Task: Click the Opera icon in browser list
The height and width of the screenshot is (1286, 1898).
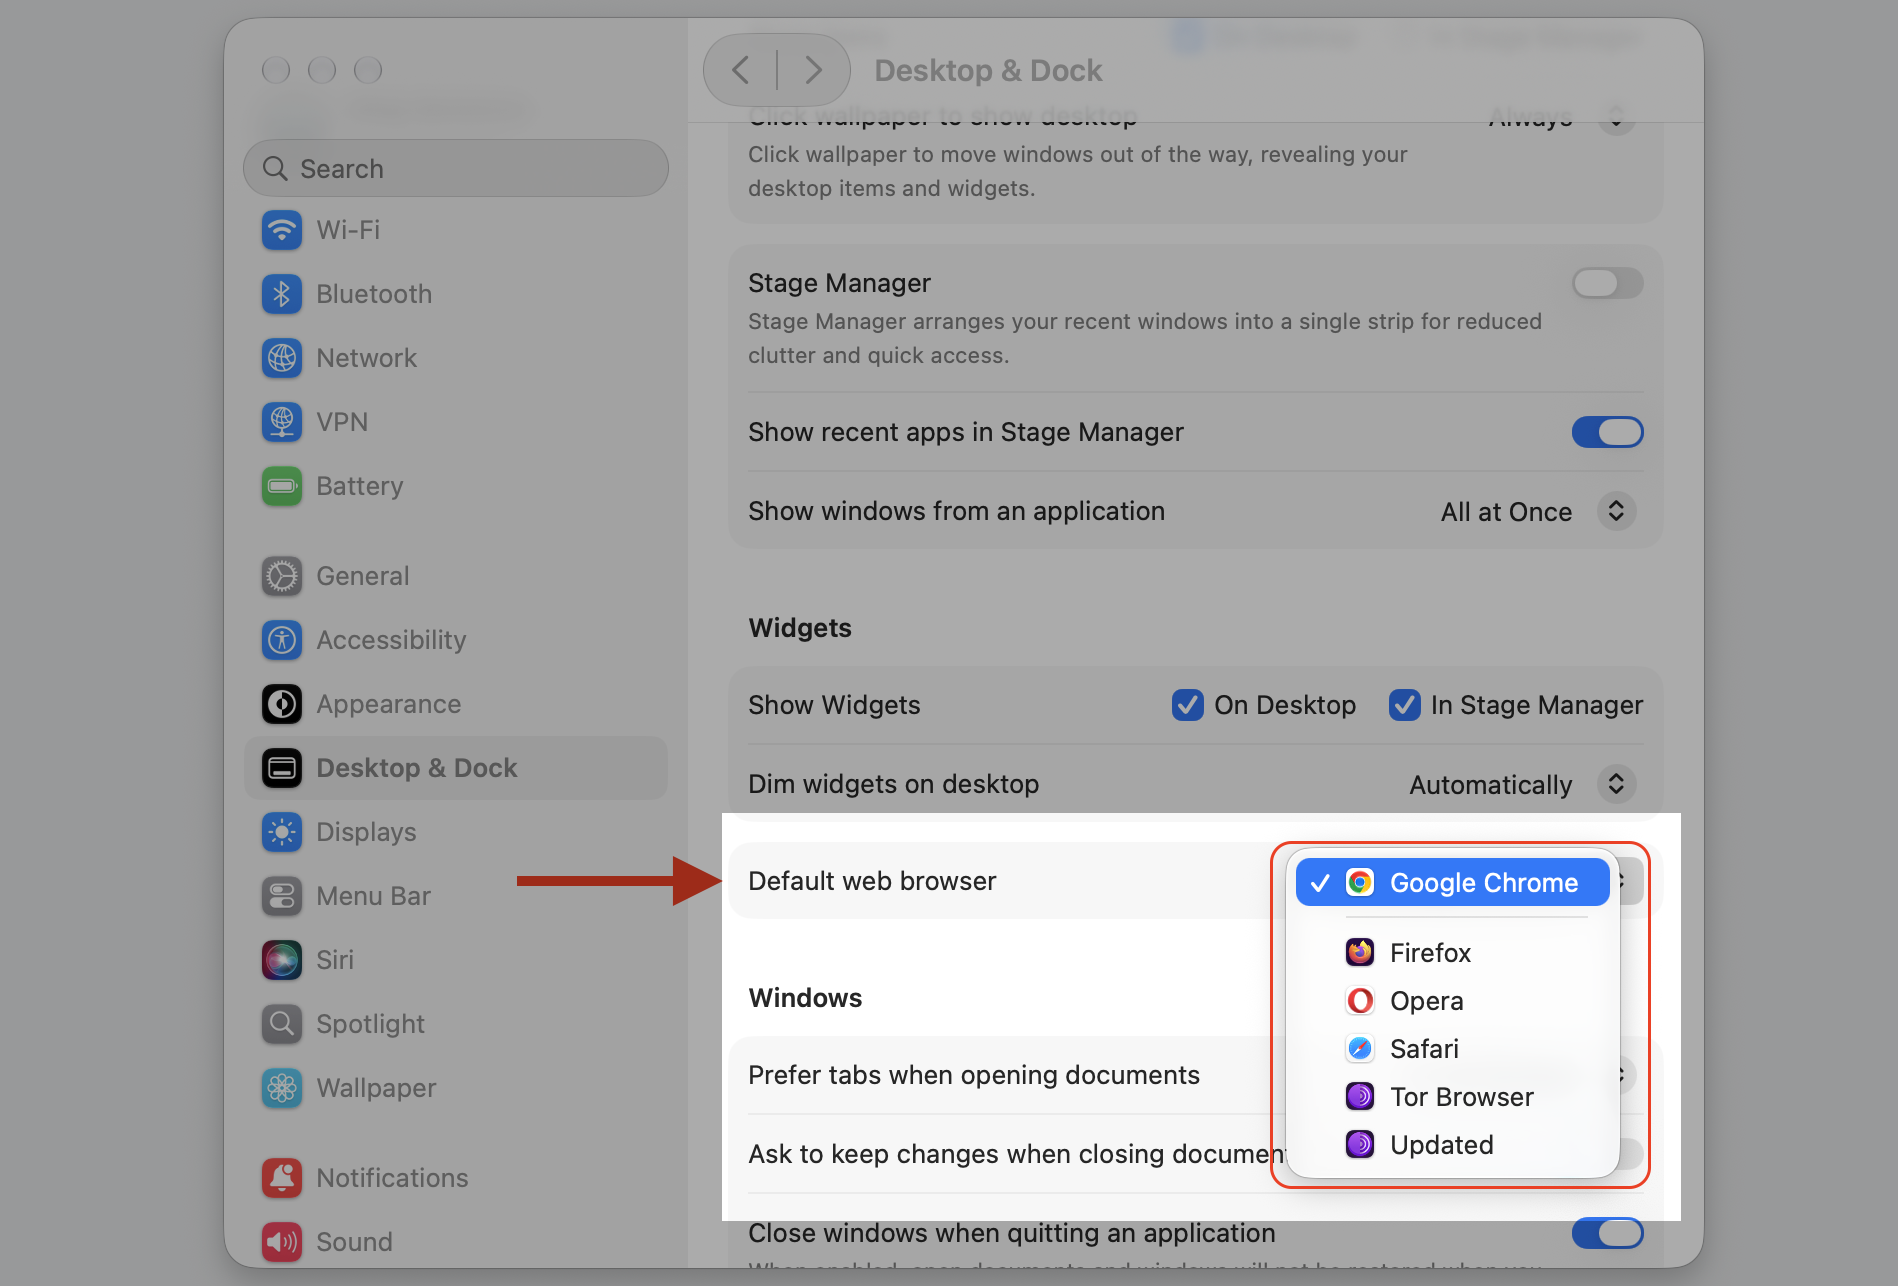Action: [1360, 1001]
